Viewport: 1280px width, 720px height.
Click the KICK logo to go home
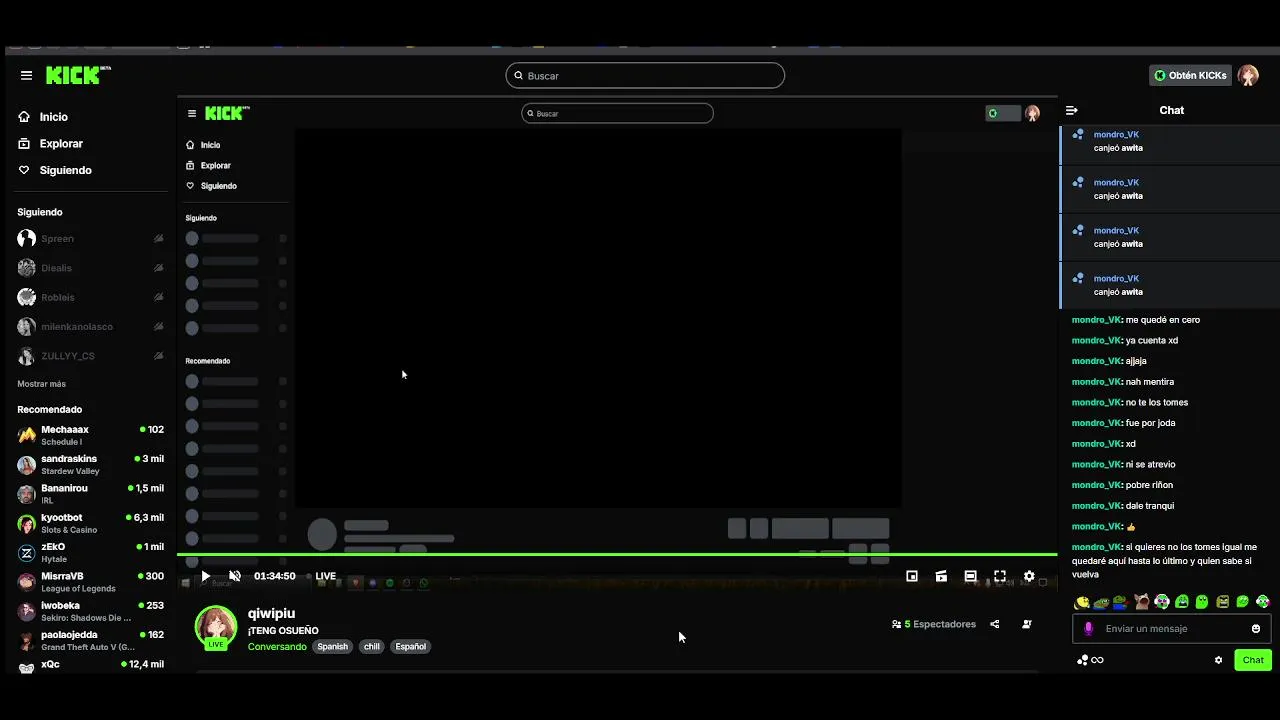pos(78,75)
